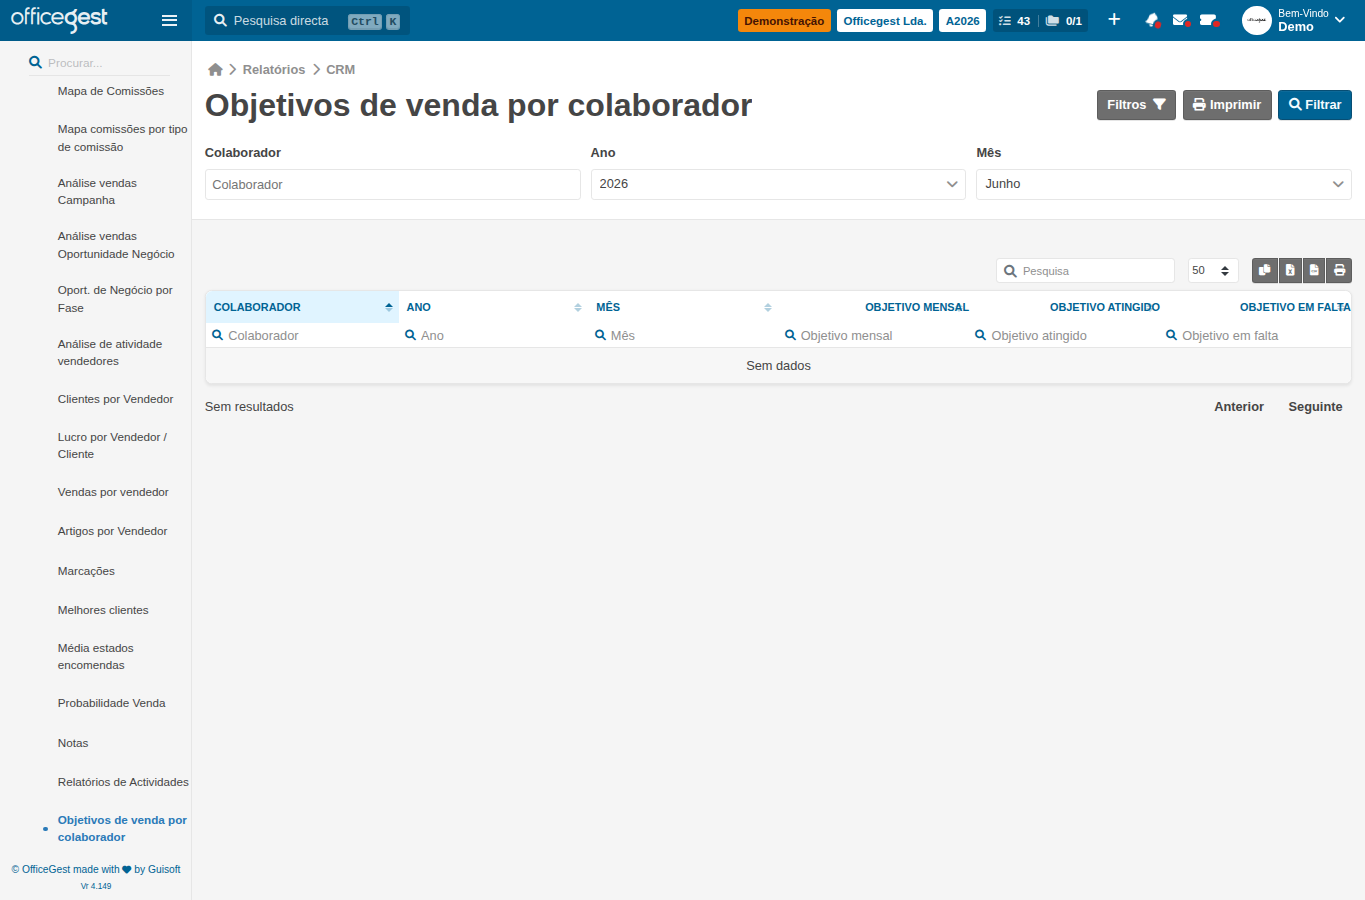Open Melhores clientes report
This screenshot has height=900, width=1365.
(x=103, y=610)
